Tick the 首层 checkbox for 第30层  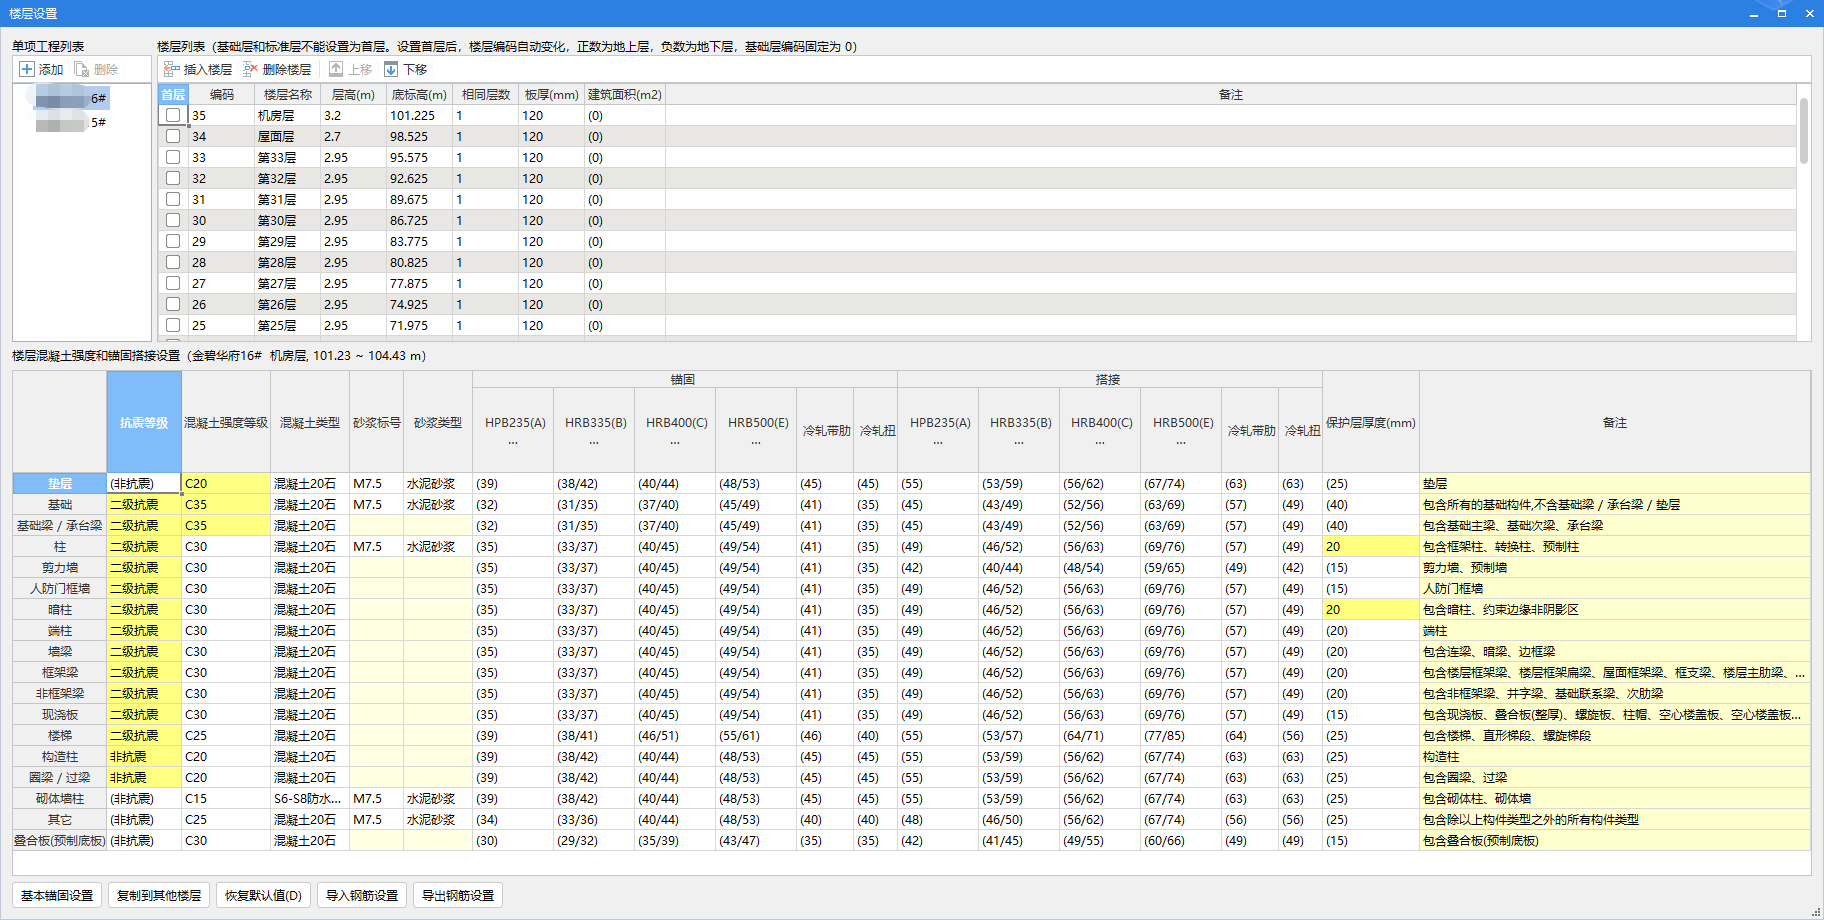[173, 220]
